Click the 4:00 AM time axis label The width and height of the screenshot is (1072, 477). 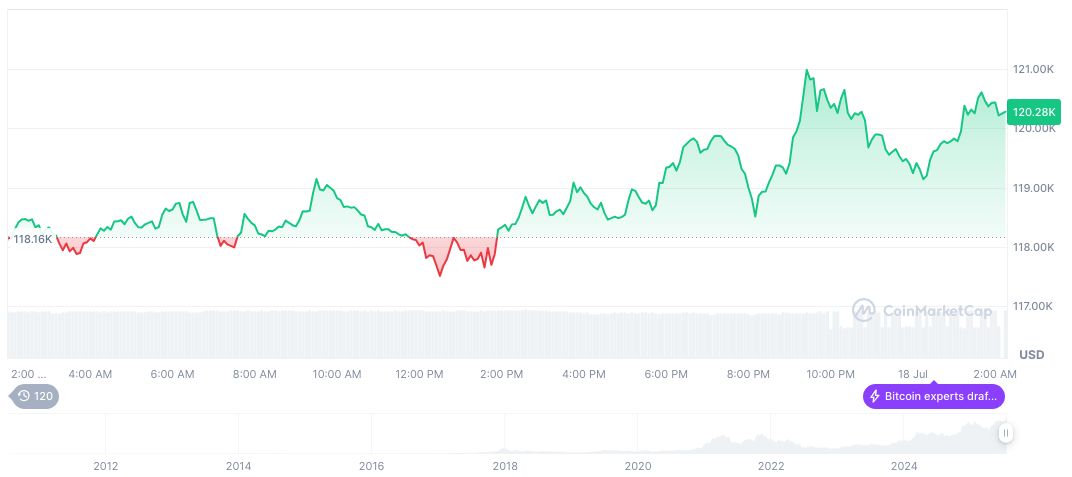pos(90,374)
